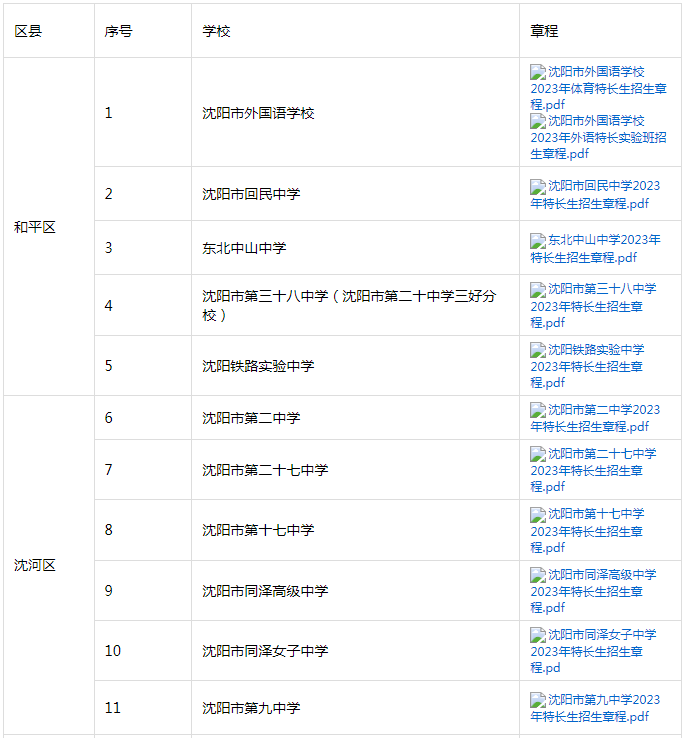This screenshot has width=684, height=738.
Task: Select school name 沈阳市同泽高级中学 in 学校 column
Action: (265, 591)
